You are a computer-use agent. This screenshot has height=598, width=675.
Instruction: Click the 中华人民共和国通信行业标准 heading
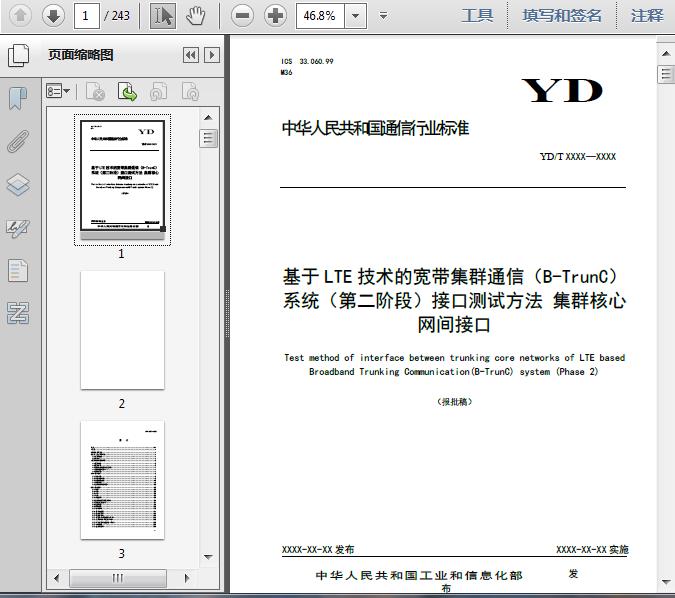375,128
